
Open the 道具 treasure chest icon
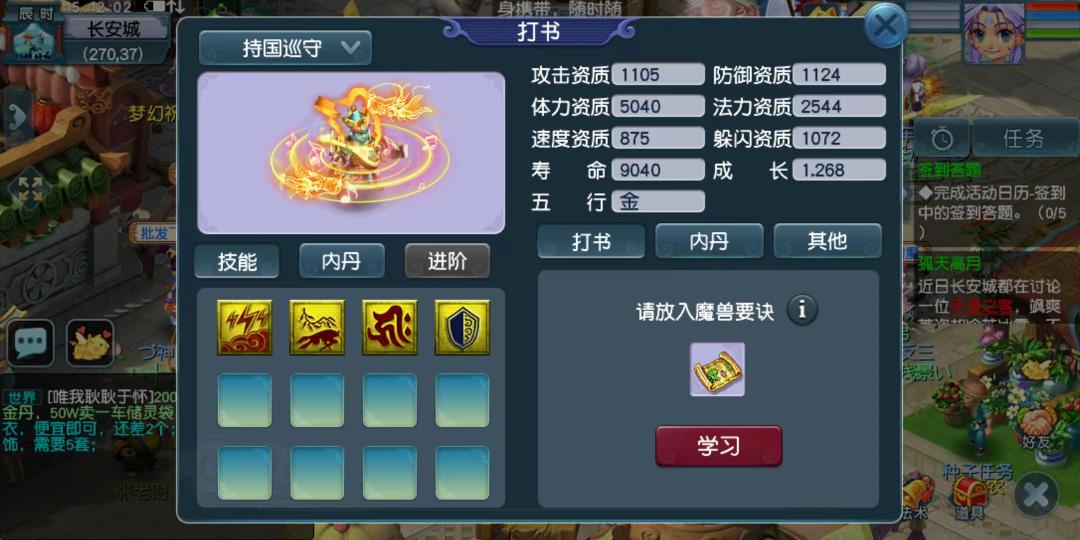969,496
